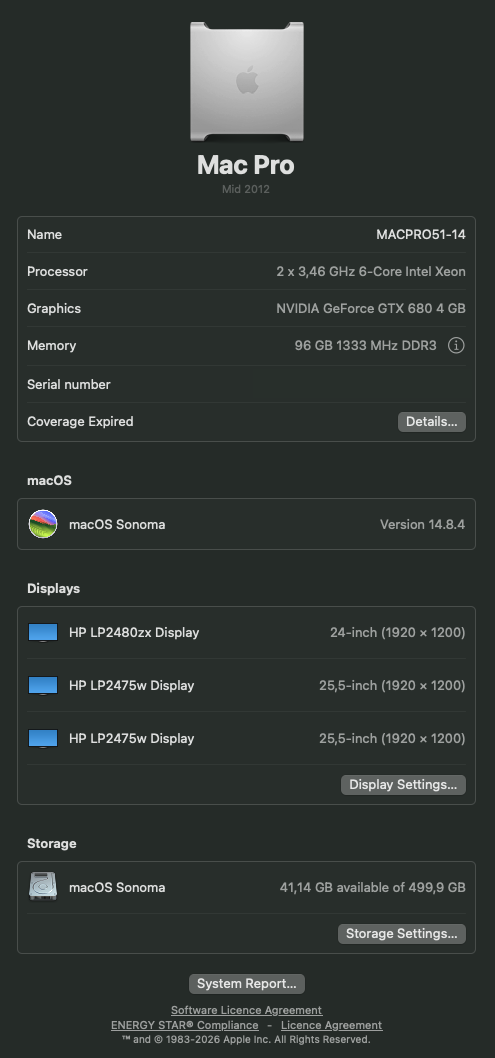Click the Version 14.8.4 text
This screenshot has height=1058, width=495.
click(422, 524)
